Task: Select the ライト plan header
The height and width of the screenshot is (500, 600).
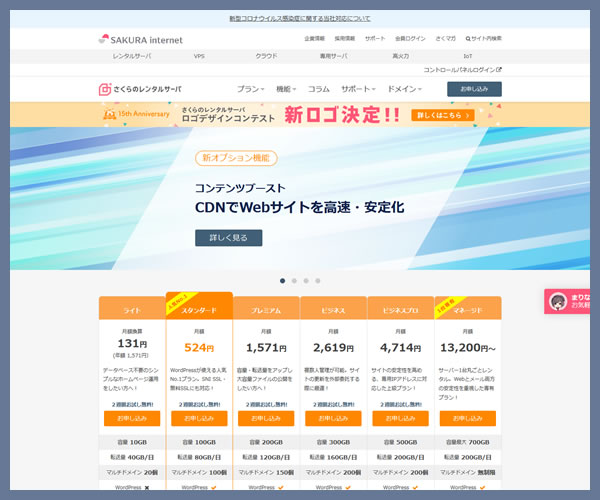Action: [x=132, y=308]
